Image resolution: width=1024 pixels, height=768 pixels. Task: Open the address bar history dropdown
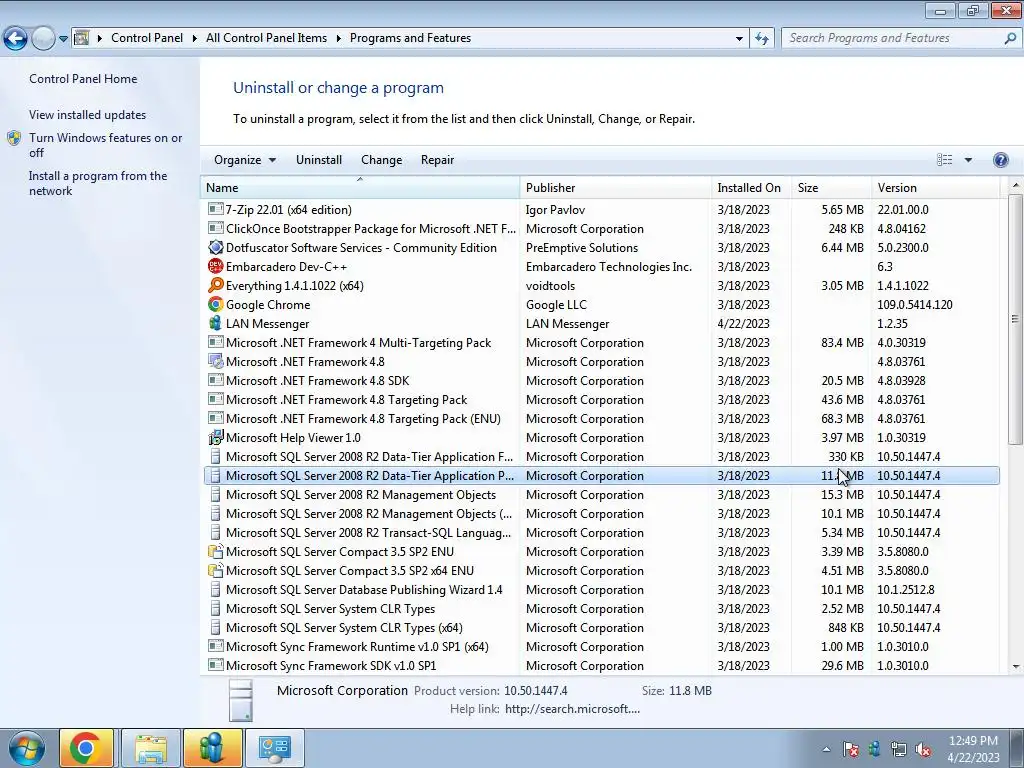tap(739, 39)
